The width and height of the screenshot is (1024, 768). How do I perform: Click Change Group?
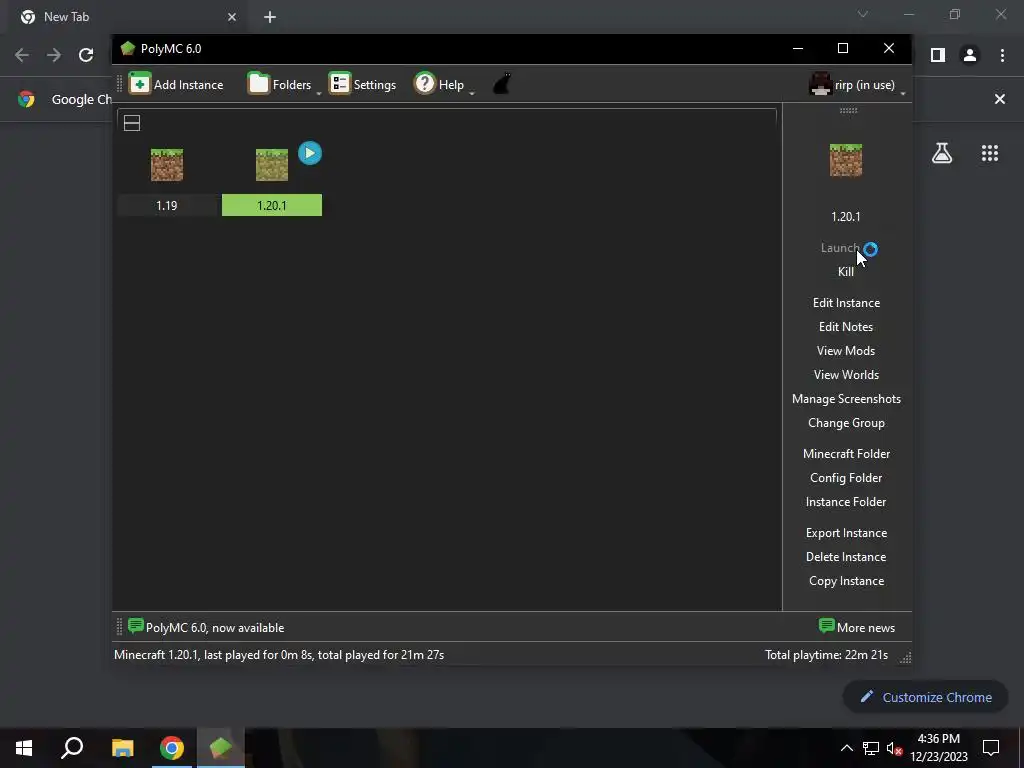click(x=846, y=423)
